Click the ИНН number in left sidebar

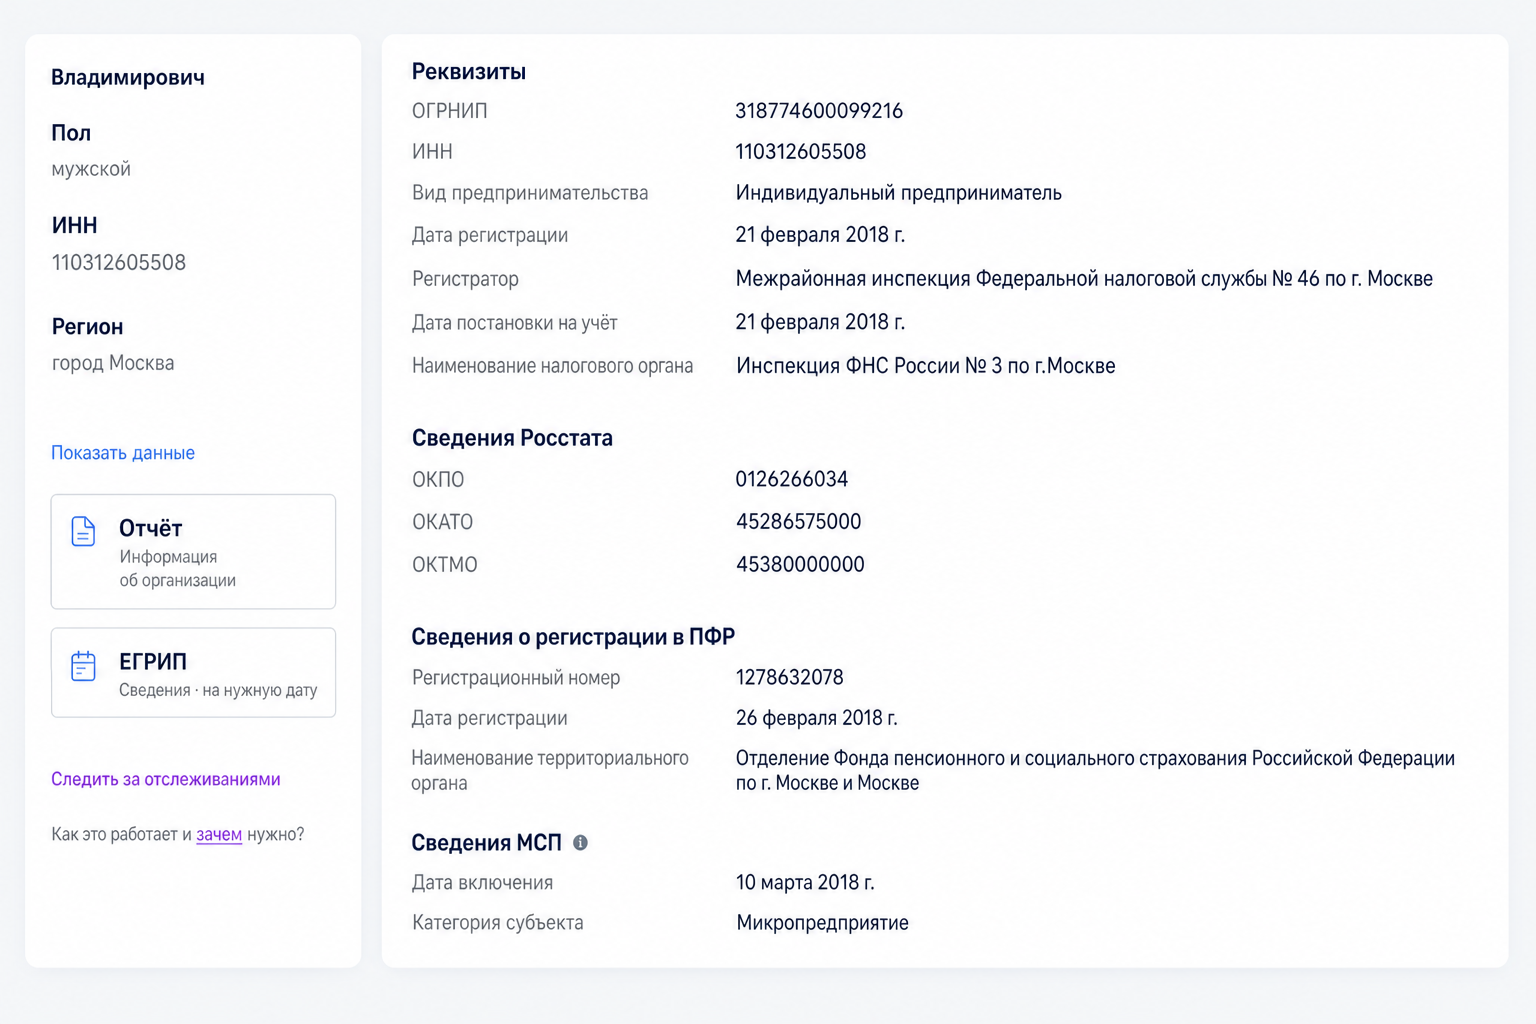pyautogui.click(x=119, y=263)
